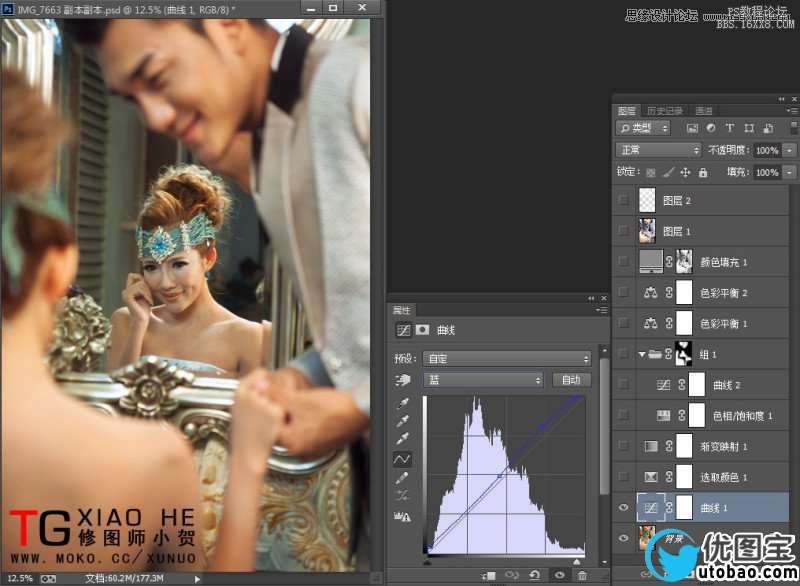Filter layers by shape icon
Screen dimensions: 800x586
click(x=749, y=128)
